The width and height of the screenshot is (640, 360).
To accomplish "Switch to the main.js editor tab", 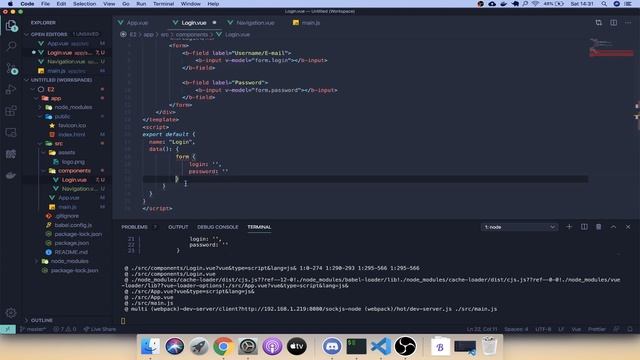I will (x=311, y=23).
